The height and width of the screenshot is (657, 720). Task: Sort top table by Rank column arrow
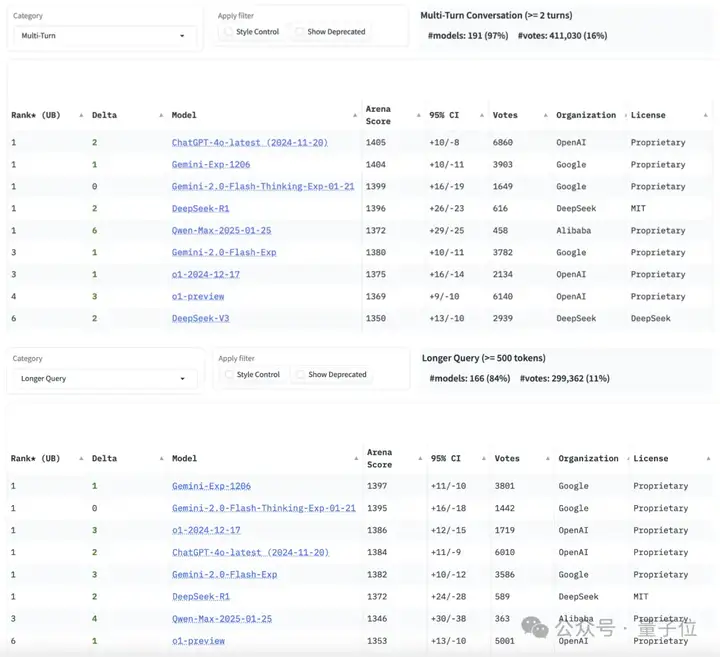pos(81,115)
